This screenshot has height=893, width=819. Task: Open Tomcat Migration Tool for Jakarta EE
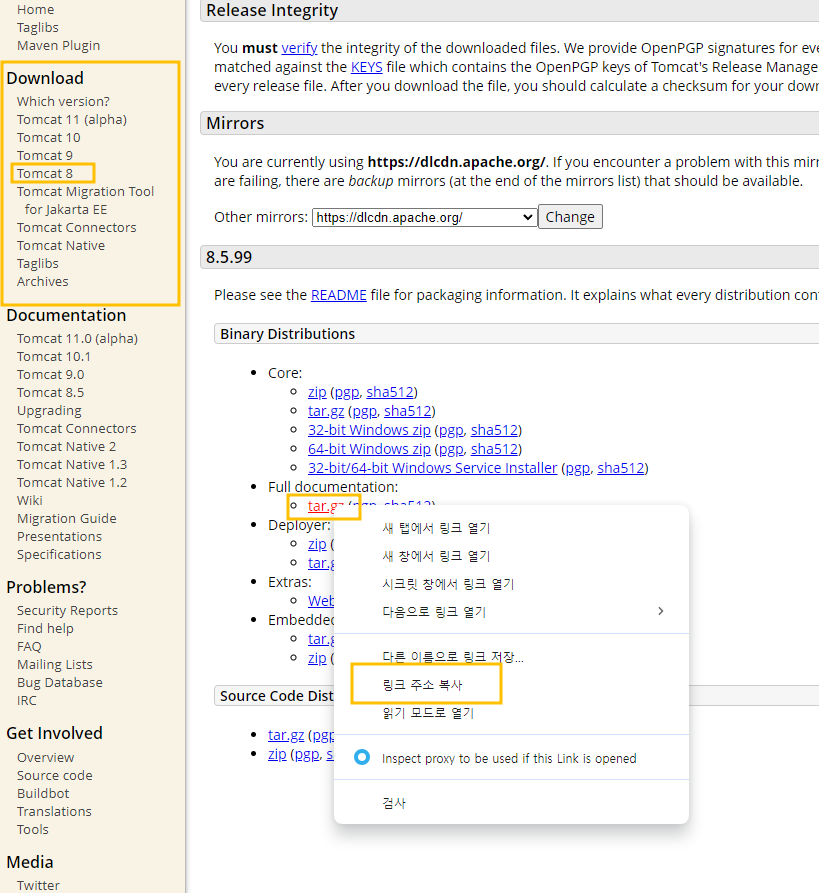85,200
